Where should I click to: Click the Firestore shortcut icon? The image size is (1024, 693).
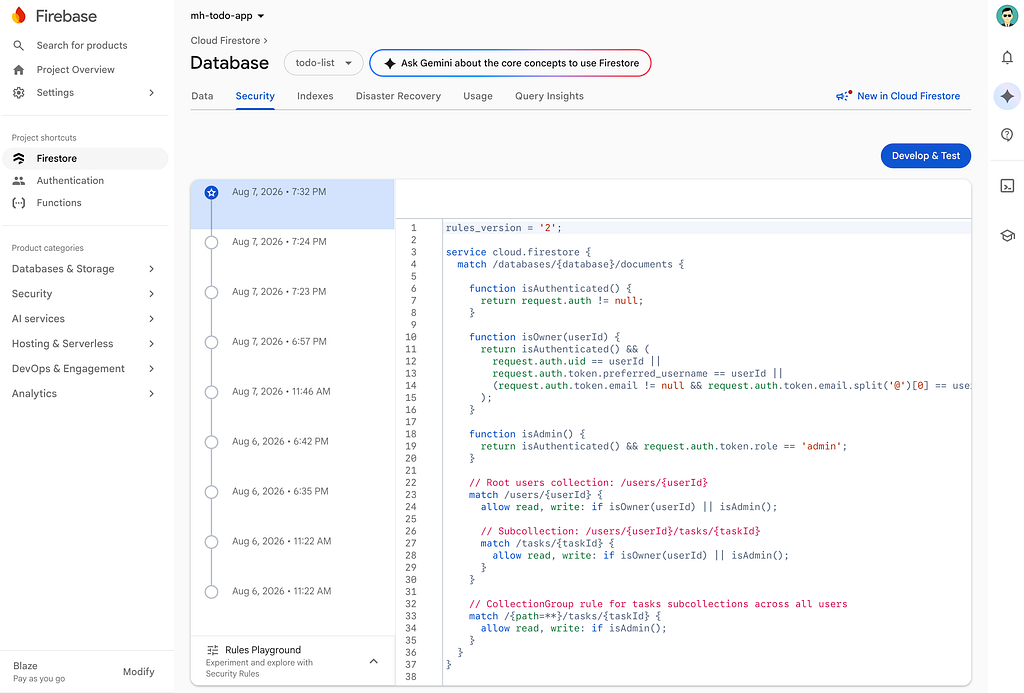pos(19,159)
